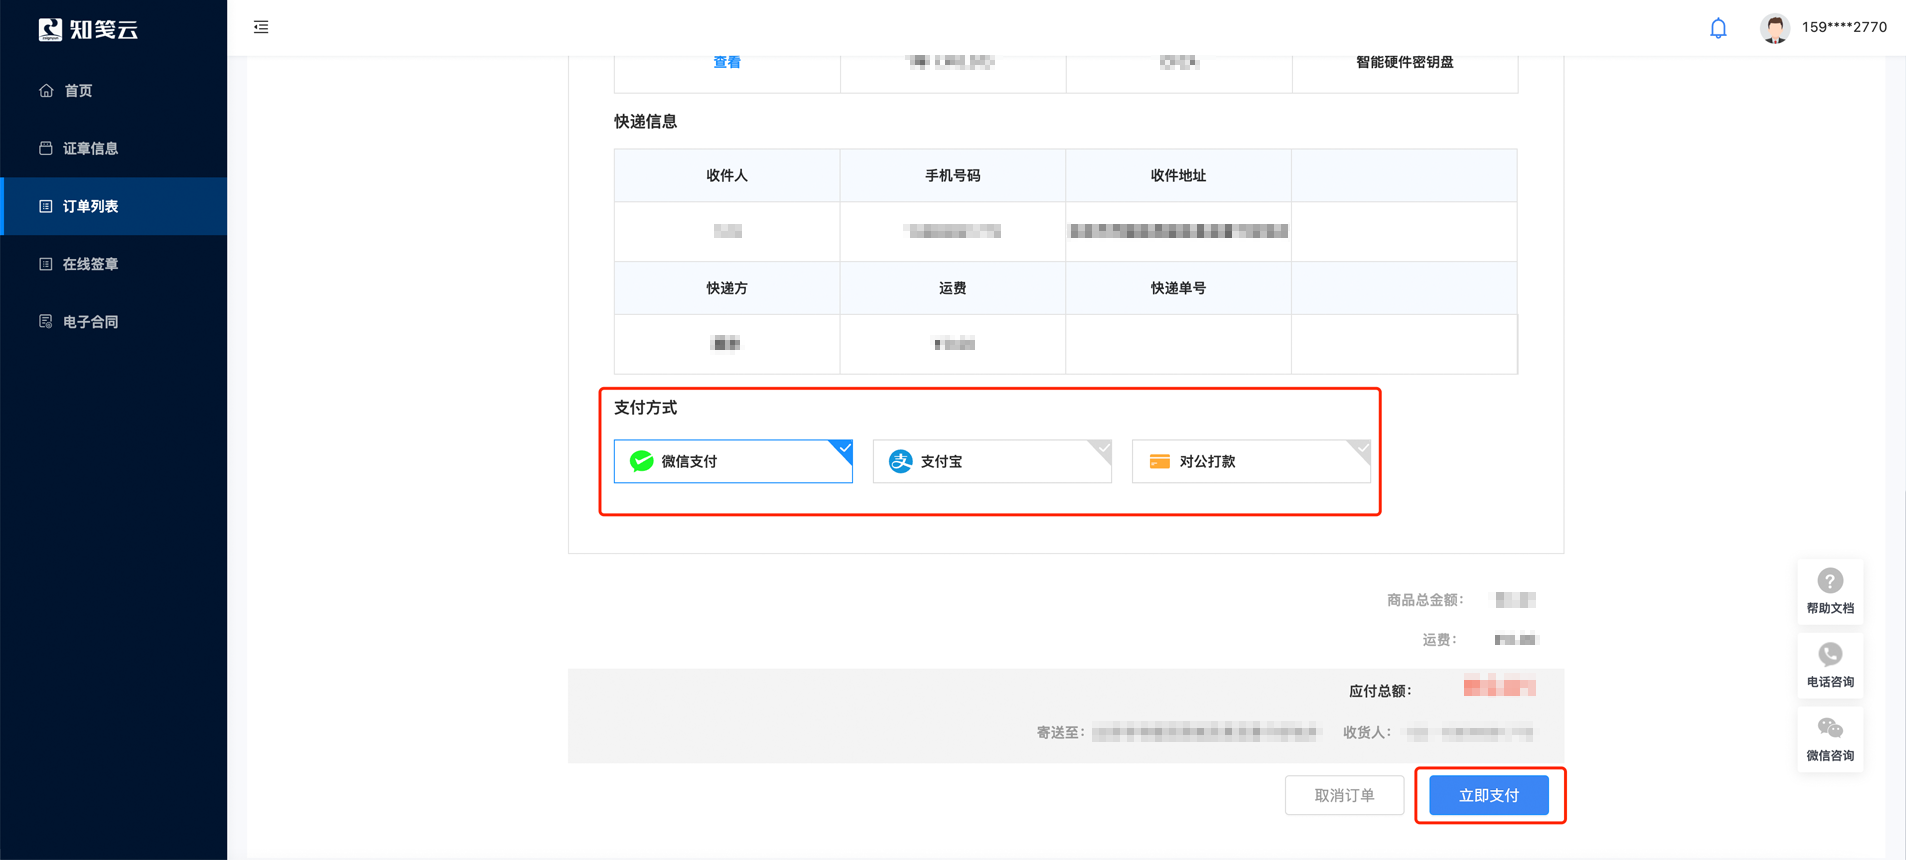Image resolution: width=1906 pixels, height=860 pixels.
Task: Click the 寄送至 label
Action: tap(1060, 733)
